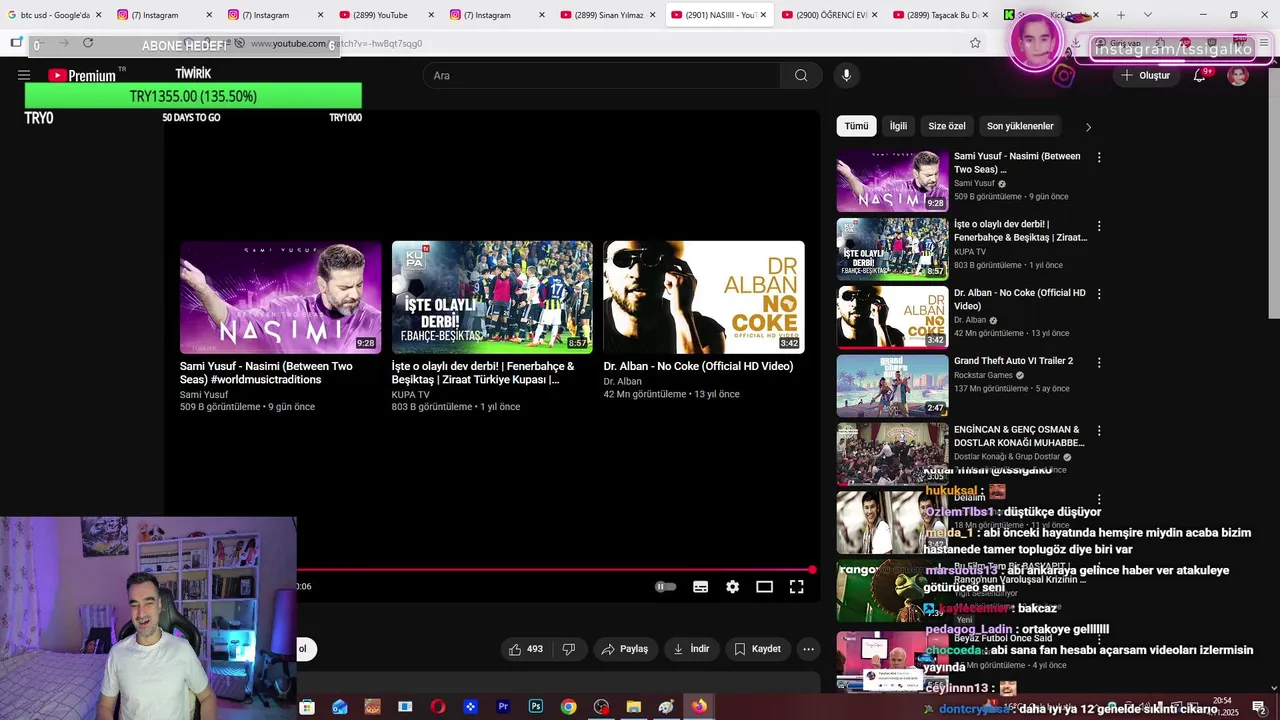Viewport: 1280px width, 720px height.
Task: Open Photoshop from the taskbar
Action: point(536,707)
